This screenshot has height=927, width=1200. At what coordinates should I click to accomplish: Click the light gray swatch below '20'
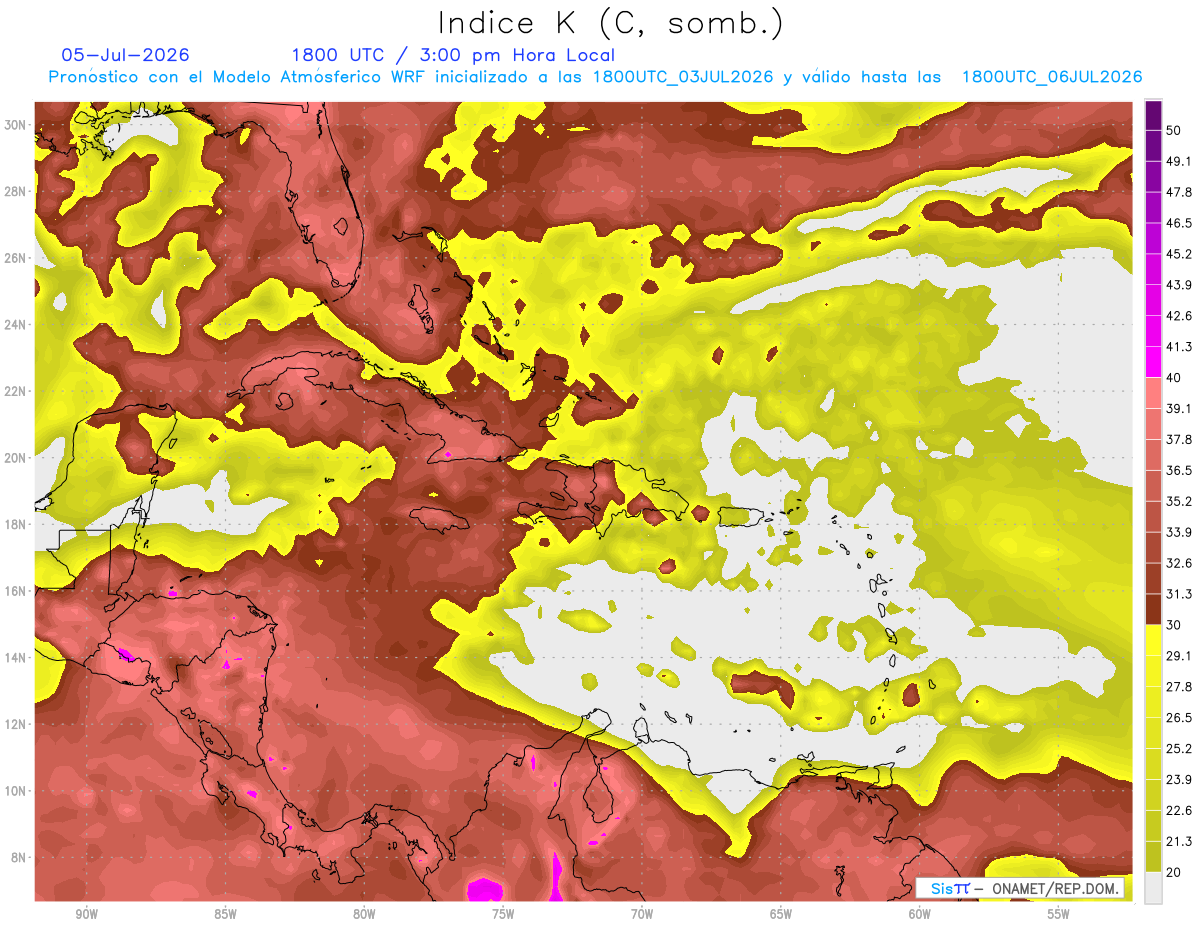tap(1153, 888)
